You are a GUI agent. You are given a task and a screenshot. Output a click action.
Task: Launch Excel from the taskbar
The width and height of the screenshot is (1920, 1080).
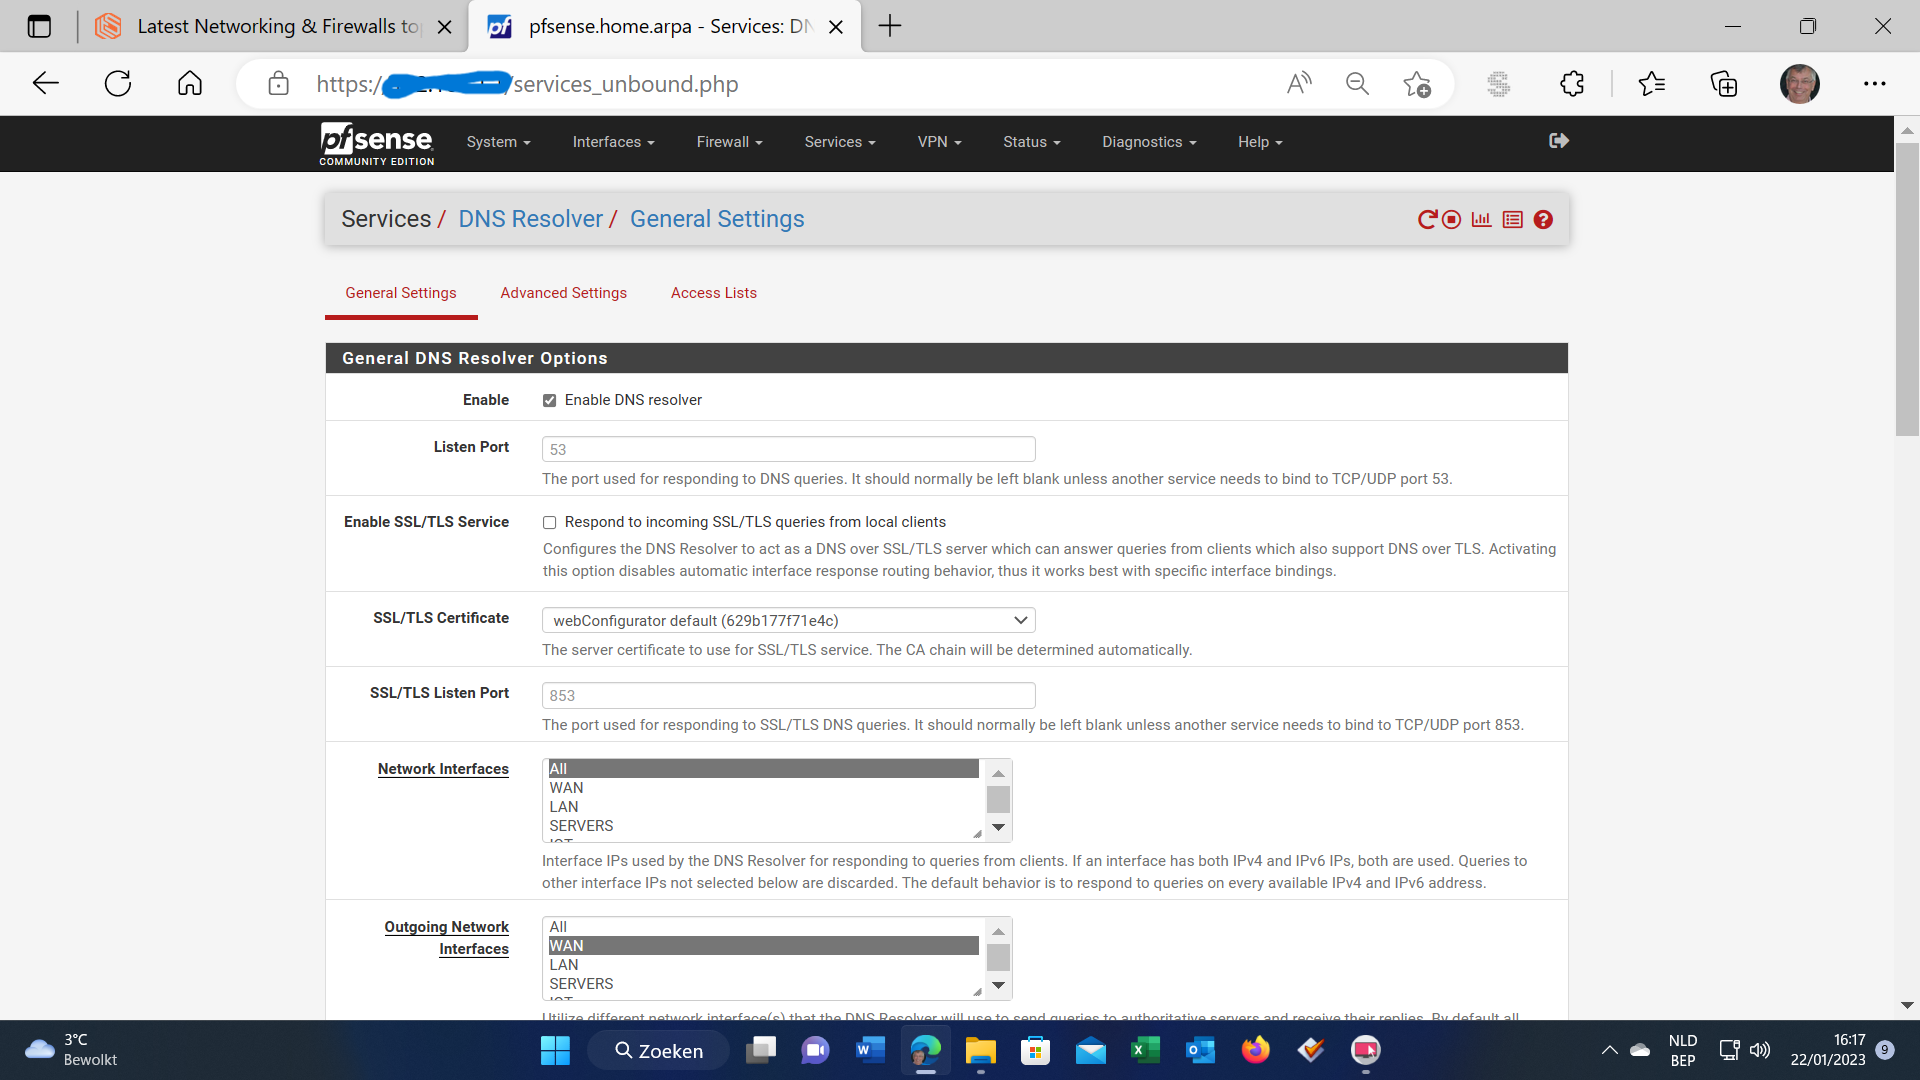click(1146, 1051)
